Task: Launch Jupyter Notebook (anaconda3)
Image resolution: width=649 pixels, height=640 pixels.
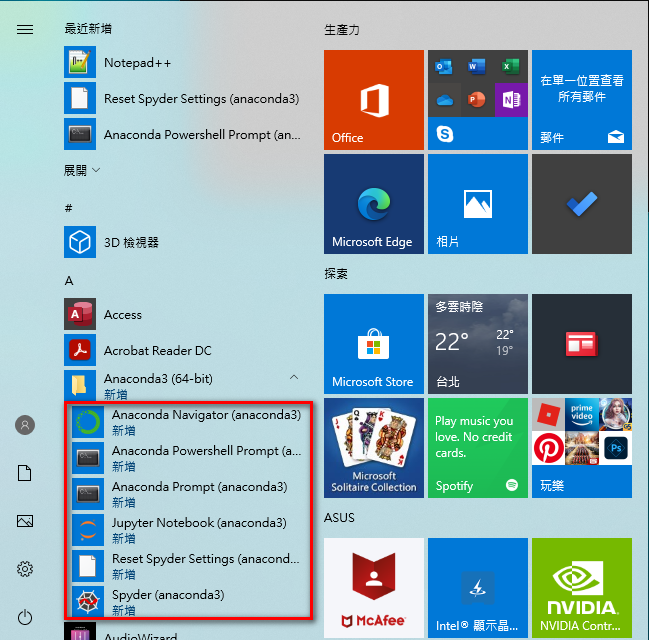Action: point(188,530)
